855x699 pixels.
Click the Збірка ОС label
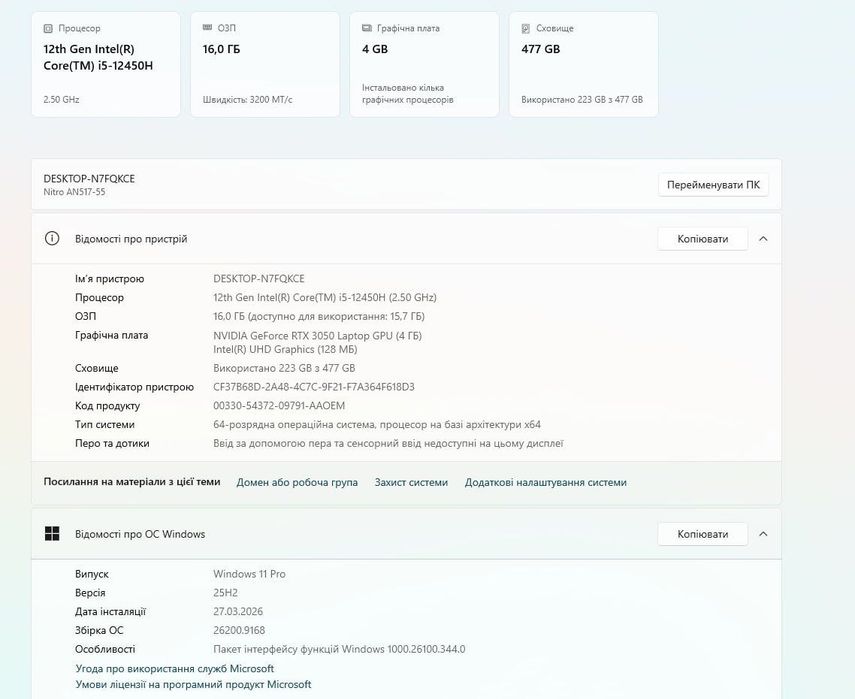pos(99,630)
